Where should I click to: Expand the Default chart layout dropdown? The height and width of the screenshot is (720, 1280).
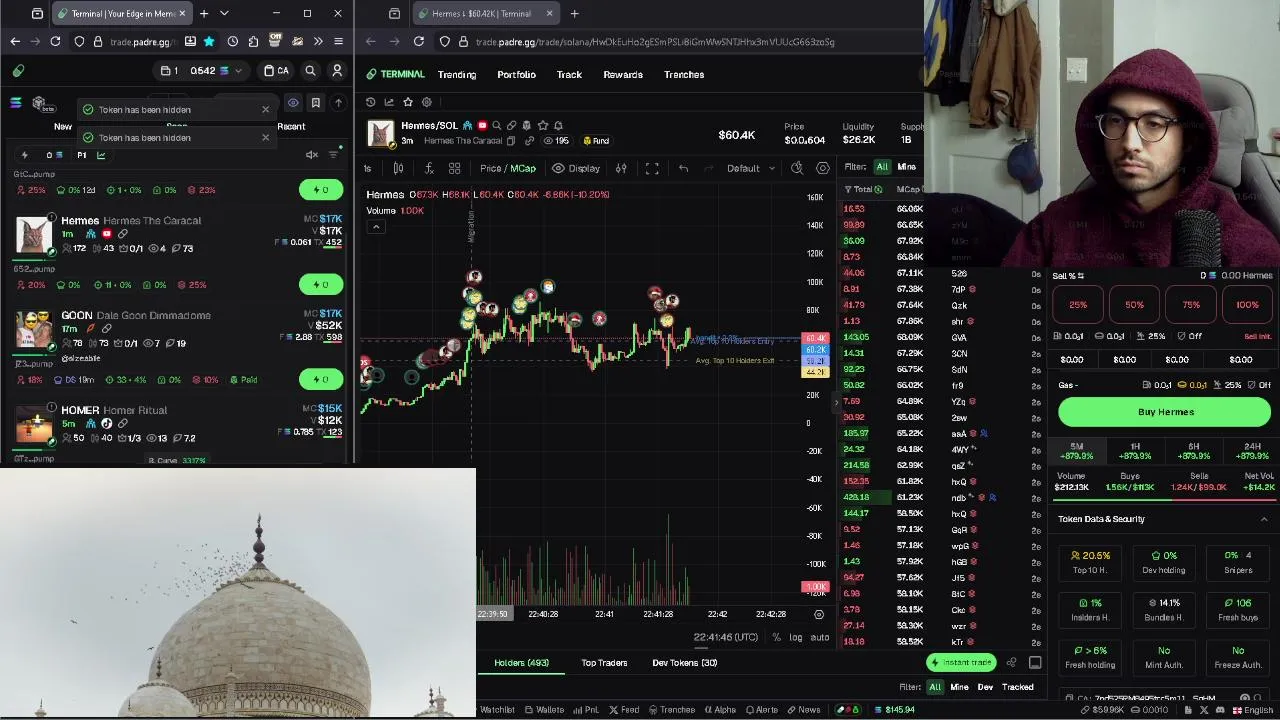click(750, 168)
